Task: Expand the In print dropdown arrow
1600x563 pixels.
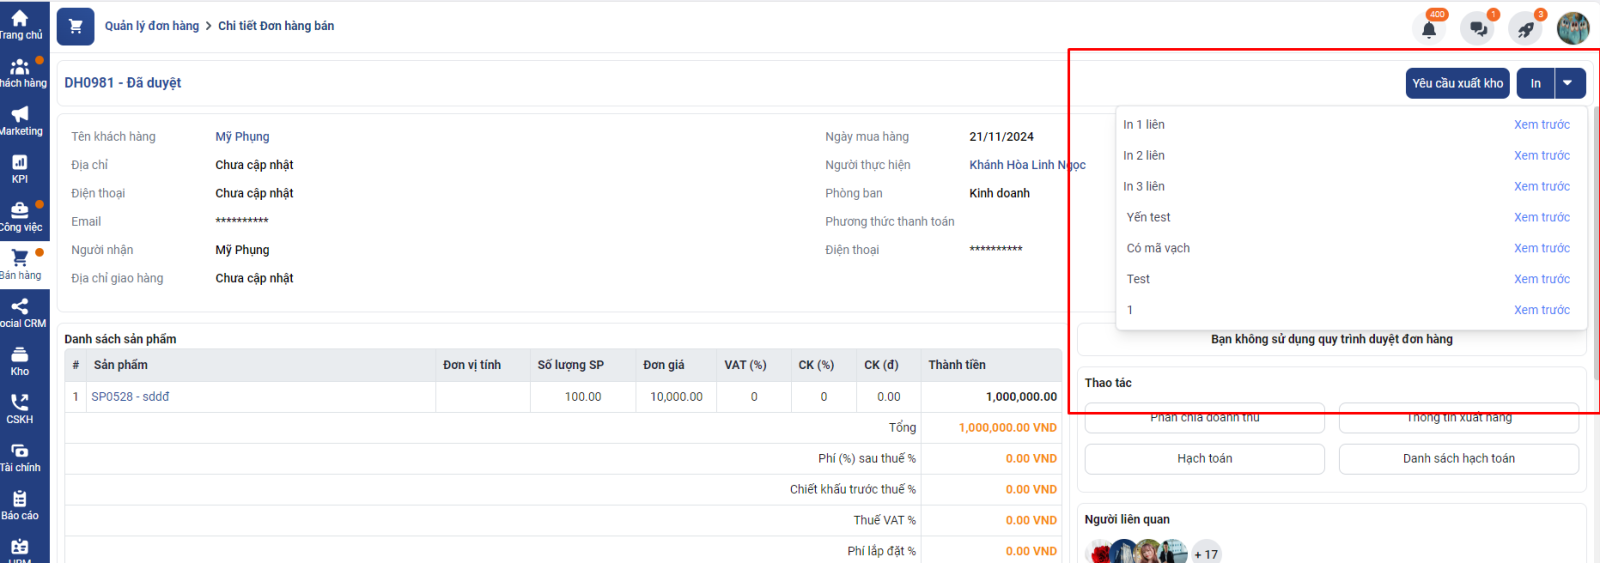Action: (x=1569, y=83)
